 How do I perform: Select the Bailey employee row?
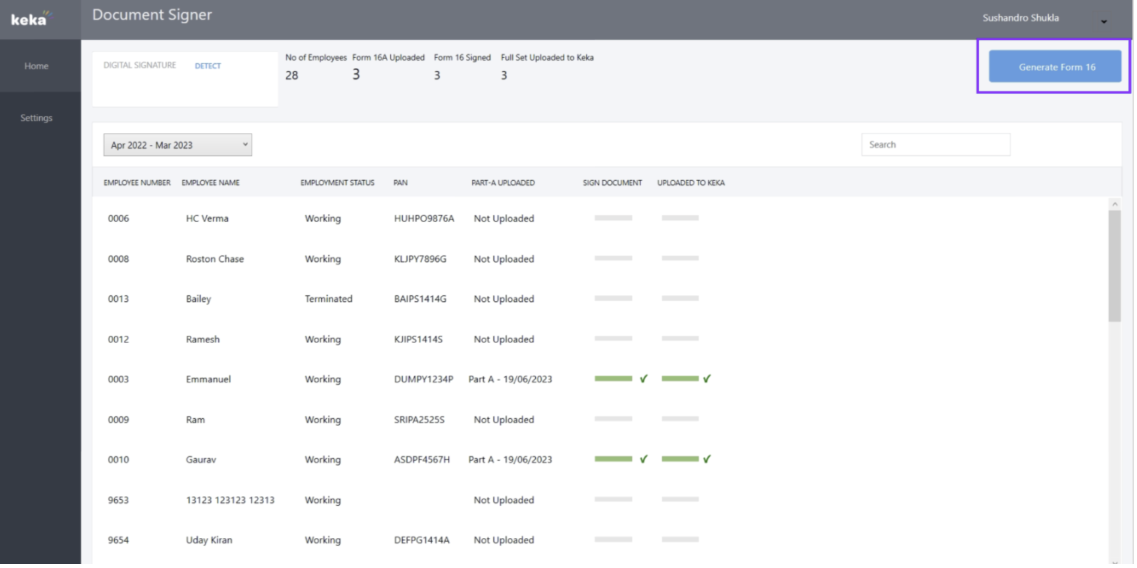pos(198,299)
